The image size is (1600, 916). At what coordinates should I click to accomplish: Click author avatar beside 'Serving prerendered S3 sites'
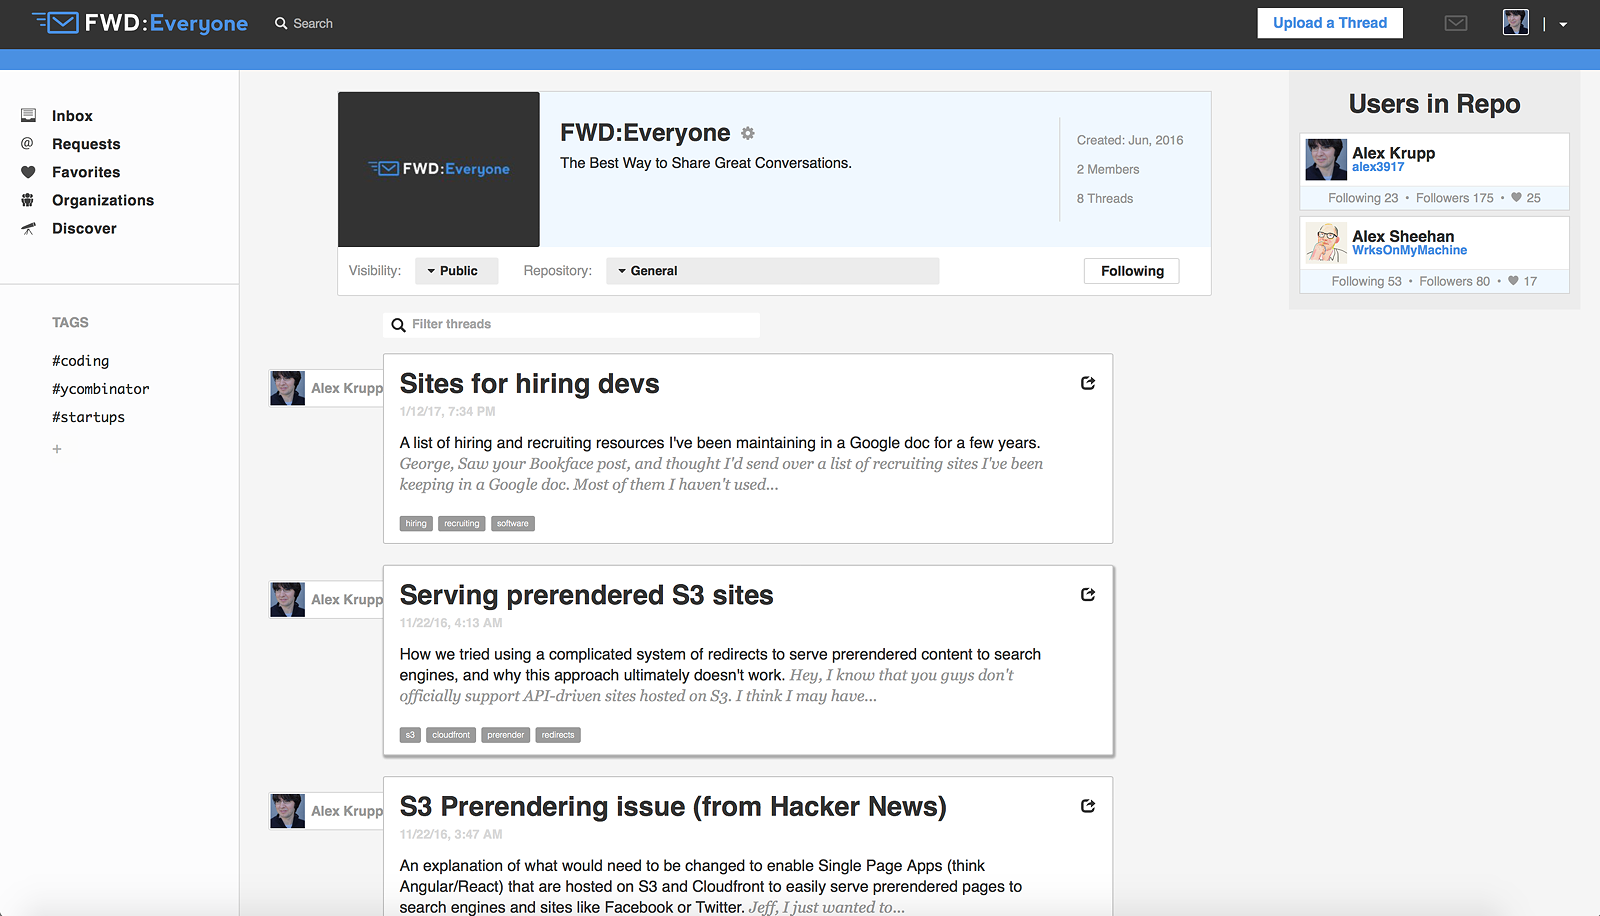288,600
